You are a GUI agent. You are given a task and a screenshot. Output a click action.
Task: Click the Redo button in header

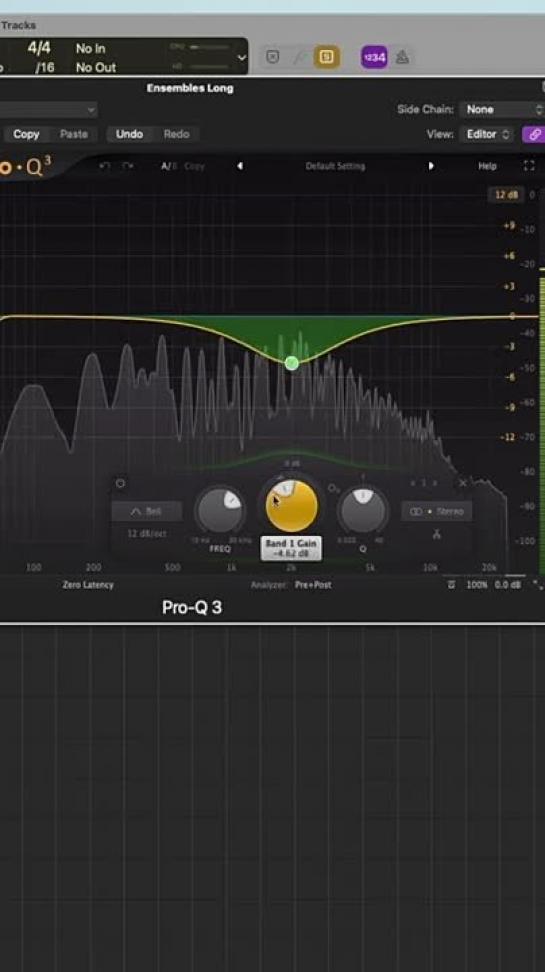[x=177, y=134]
